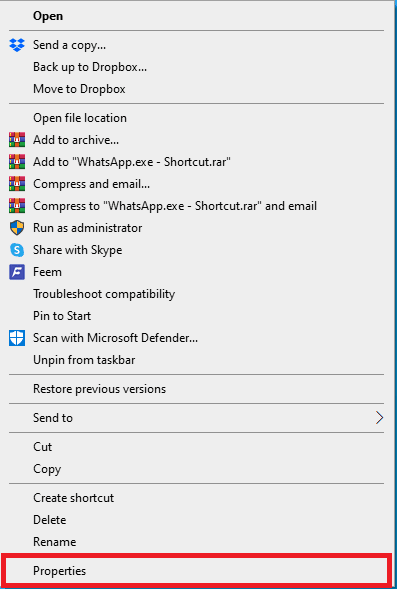Click the Dropbox icon beside Send a copy
This screenshot has height=589, width=397.
[x=17, y=45]
